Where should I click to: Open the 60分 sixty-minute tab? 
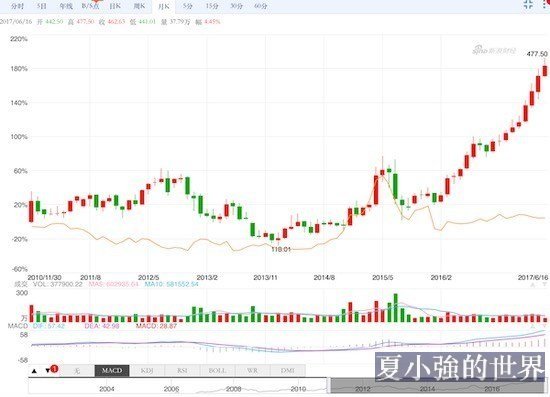tap(260, 6)
